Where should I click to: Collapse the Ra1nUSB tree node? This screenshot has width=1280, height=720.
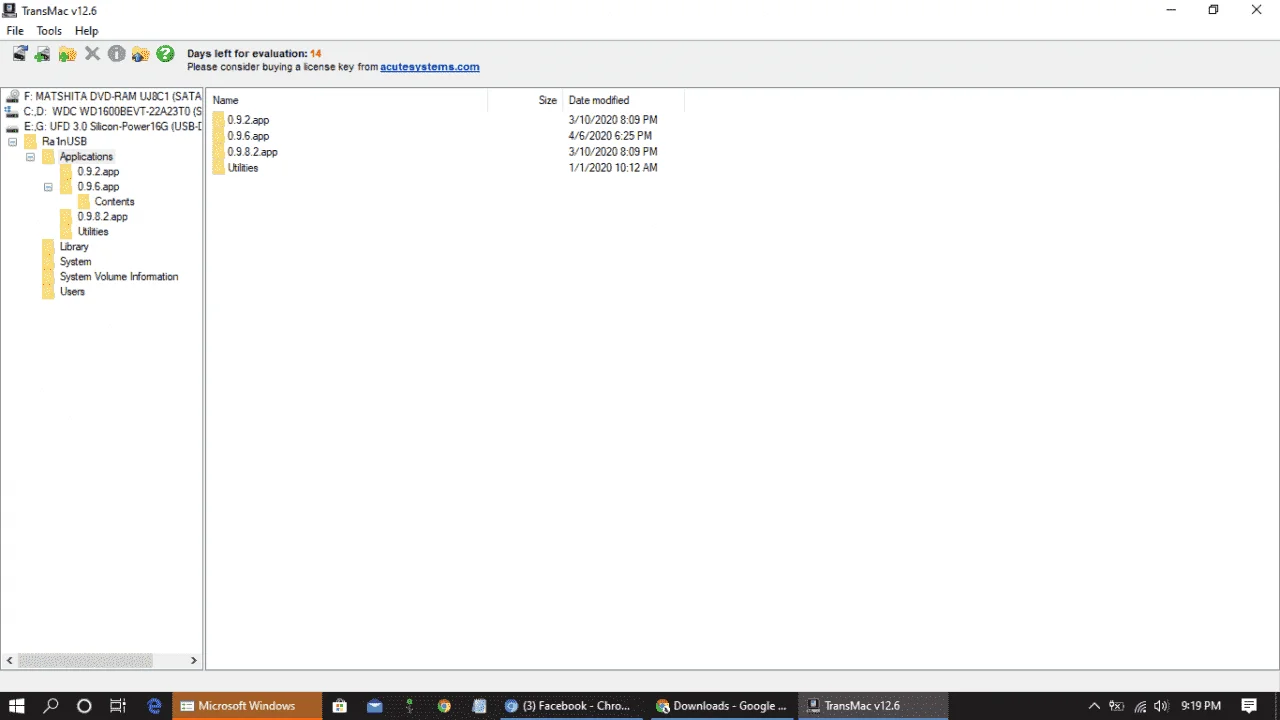tap(12, 142)
